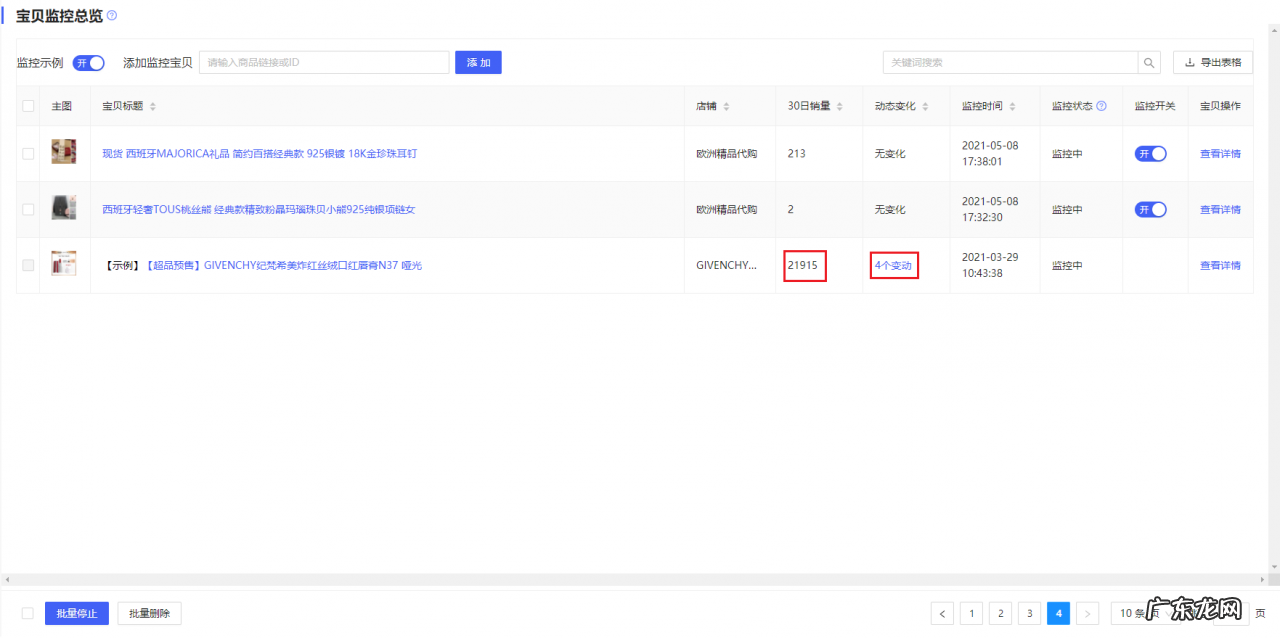Go to previous page arrow
Viewport: 1280px width, 638px height.
point(942,613)
